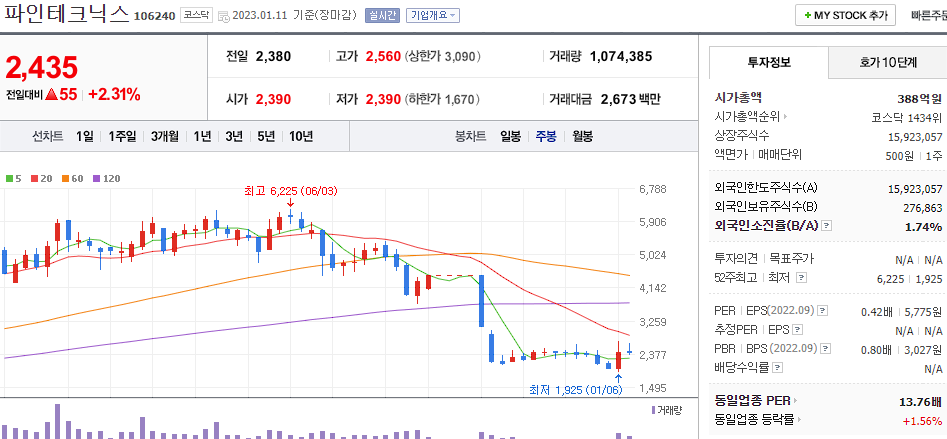Click the plus icon in MY STOCK 추가
947x439 pixels.
point(807,16)
